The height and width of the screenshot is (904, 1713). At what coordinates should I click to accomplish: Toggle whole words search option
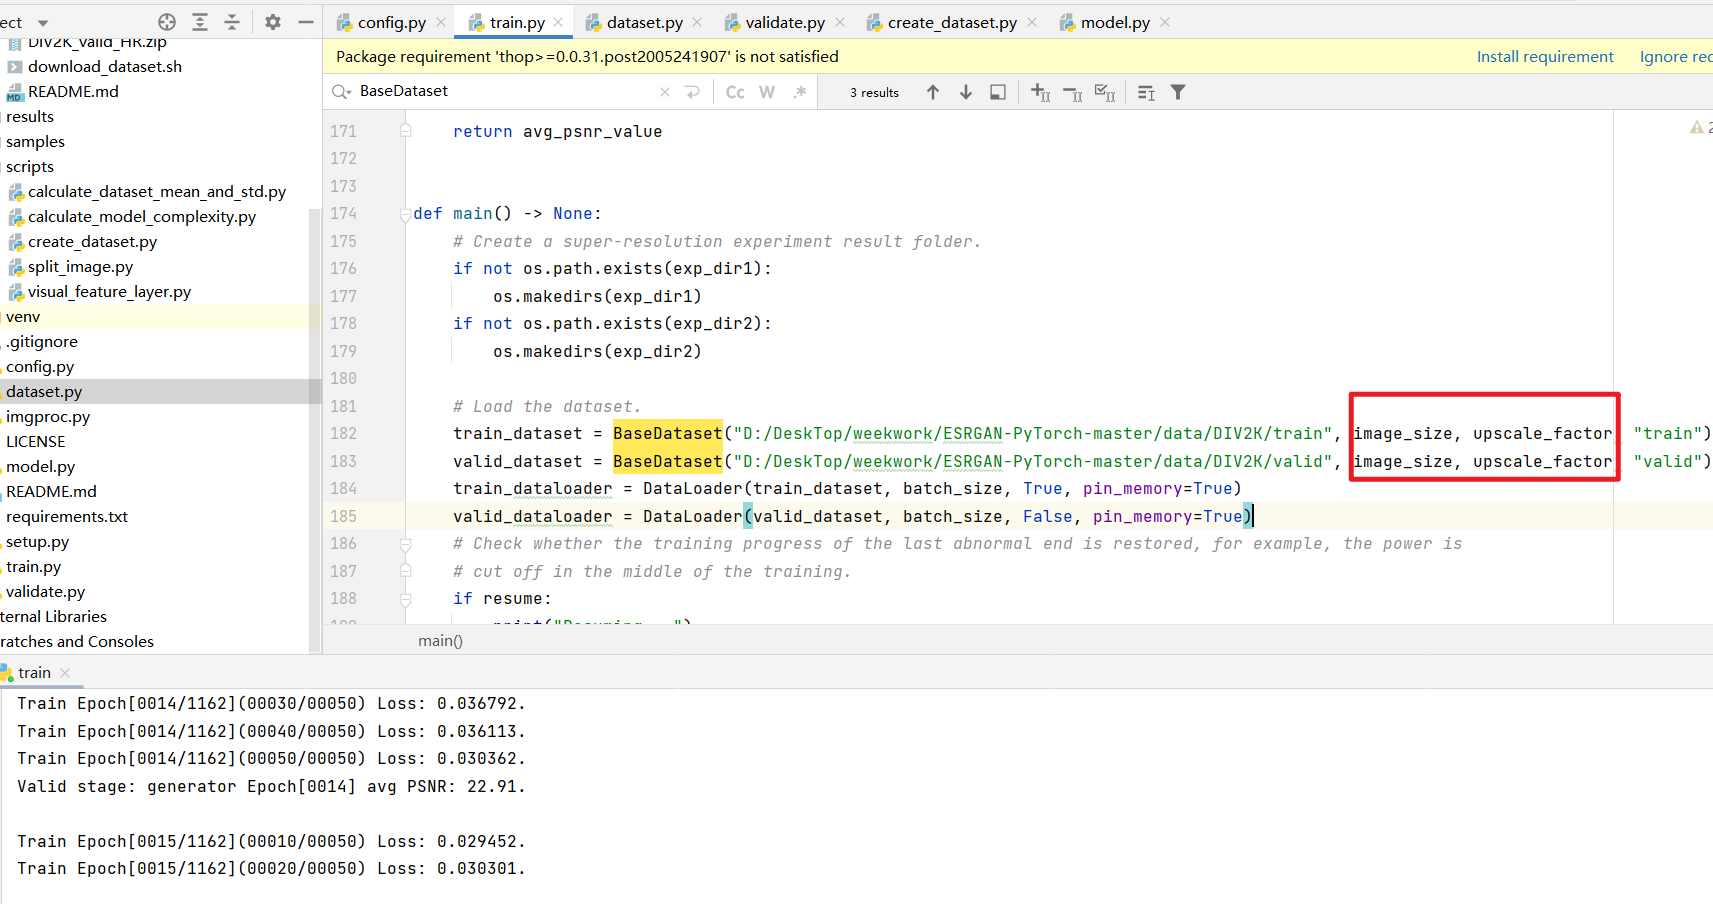coord(767,91)
